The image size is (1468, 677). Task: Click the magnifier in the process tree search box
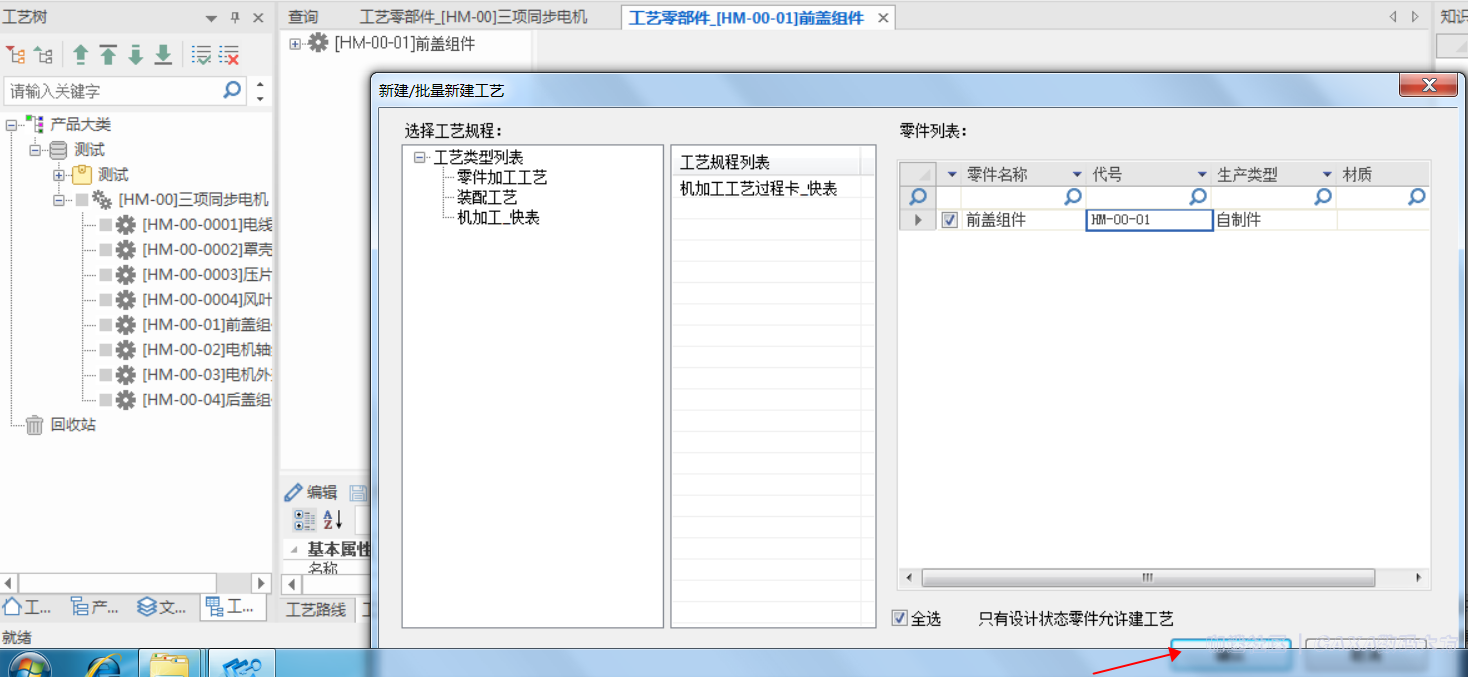click(232, 90)
